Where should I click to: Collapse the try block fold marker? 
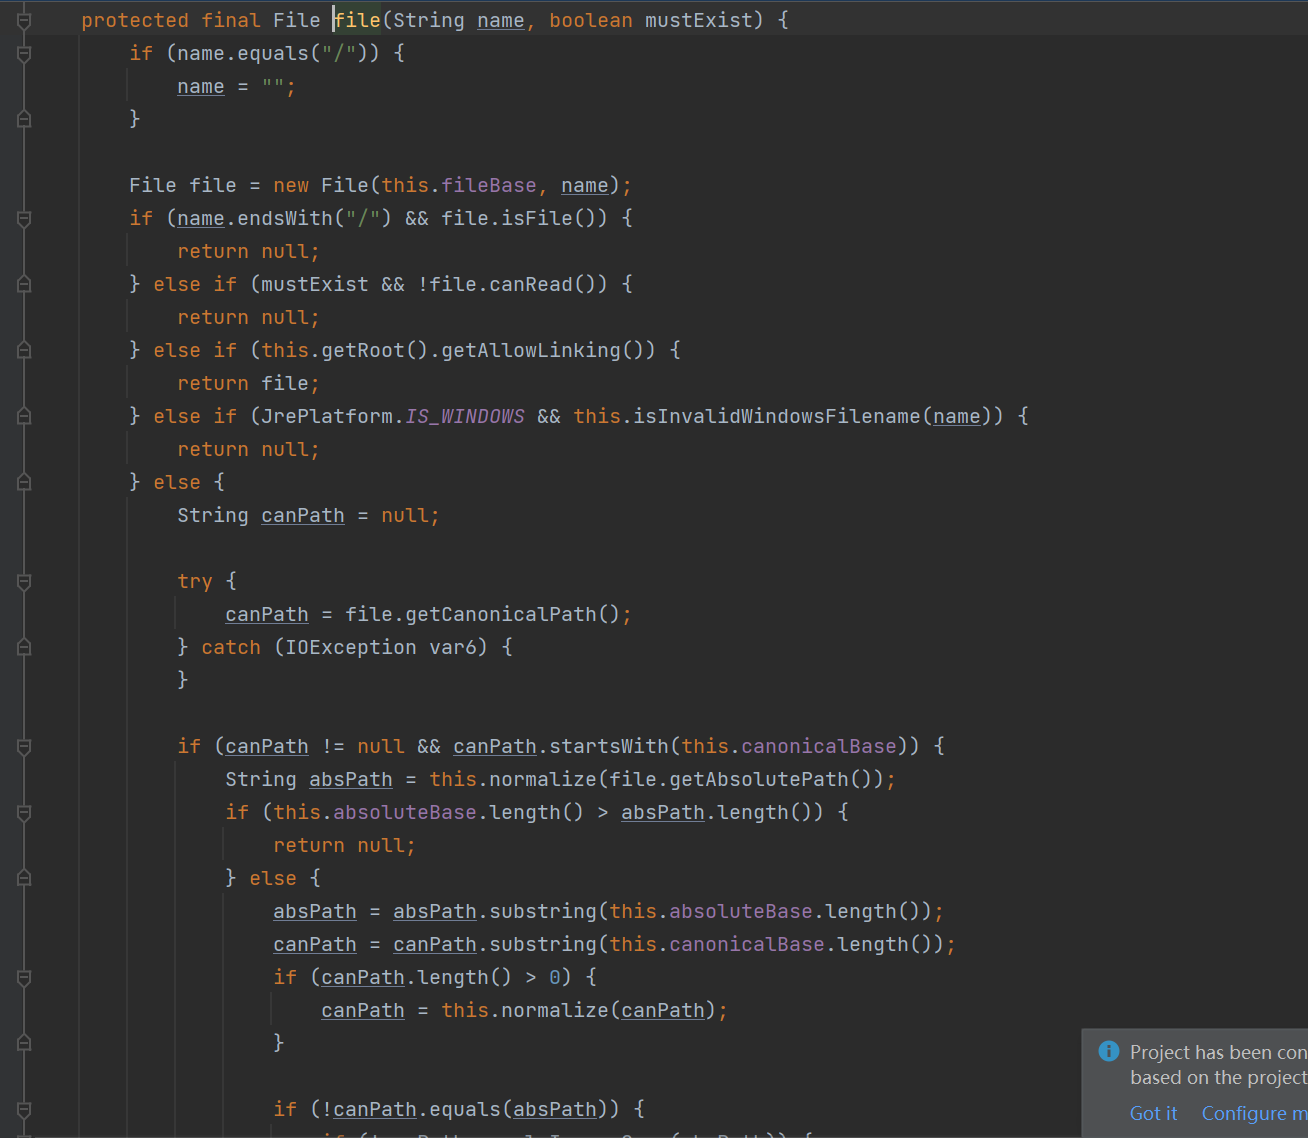click(x=24, y=581)
